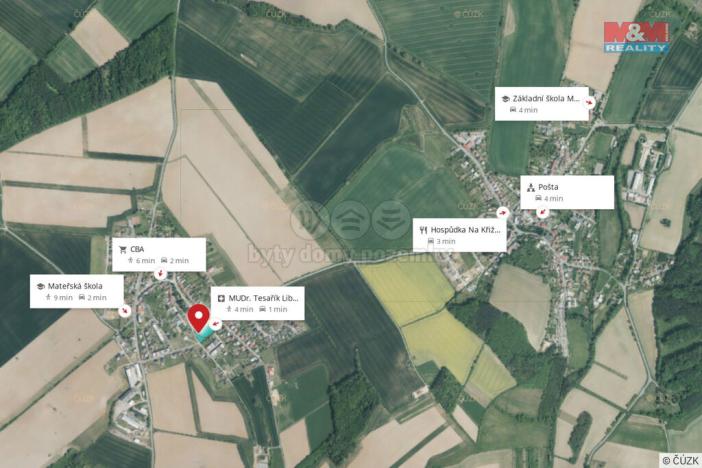Click the MUDr. Tesařík doctor label
Image resolution: width=702 pixels, height=468 pixels.
point(257,303)
